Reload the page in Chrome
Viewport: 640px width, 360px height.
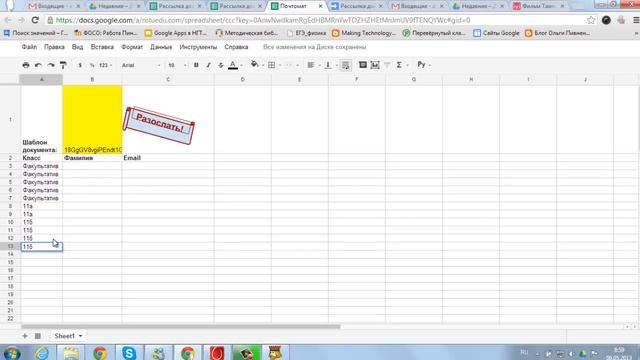(35, 20)
